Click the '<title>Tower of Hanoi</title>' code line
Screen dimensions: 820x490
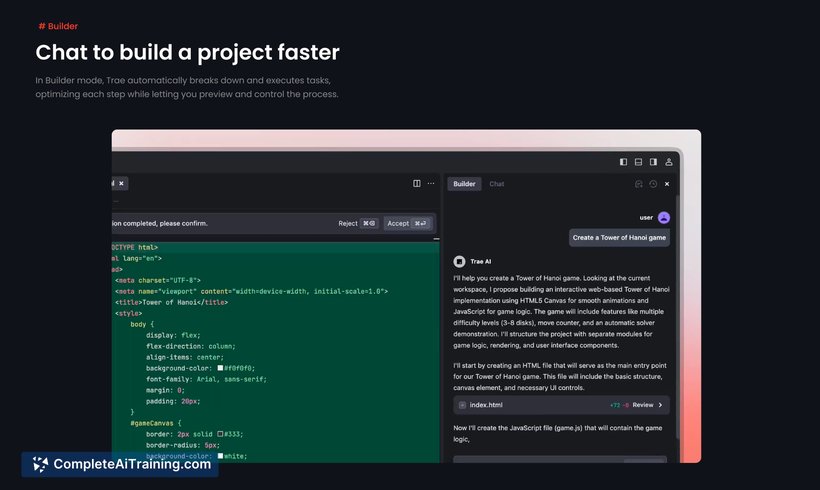[172, 302]
